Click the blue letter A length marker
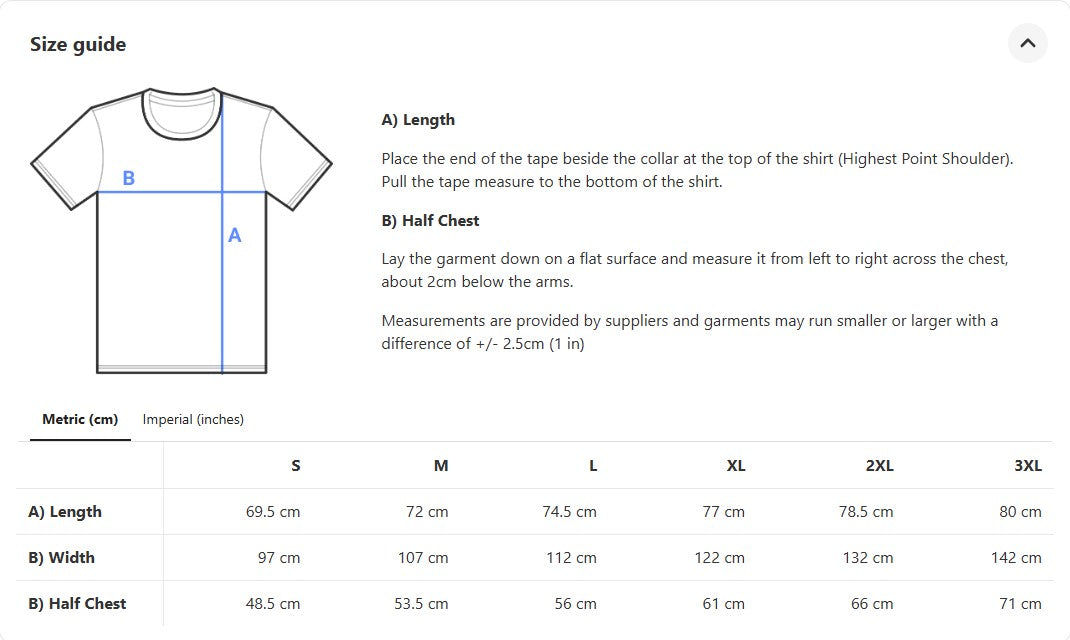1070x640 pixels. point(235,236)
